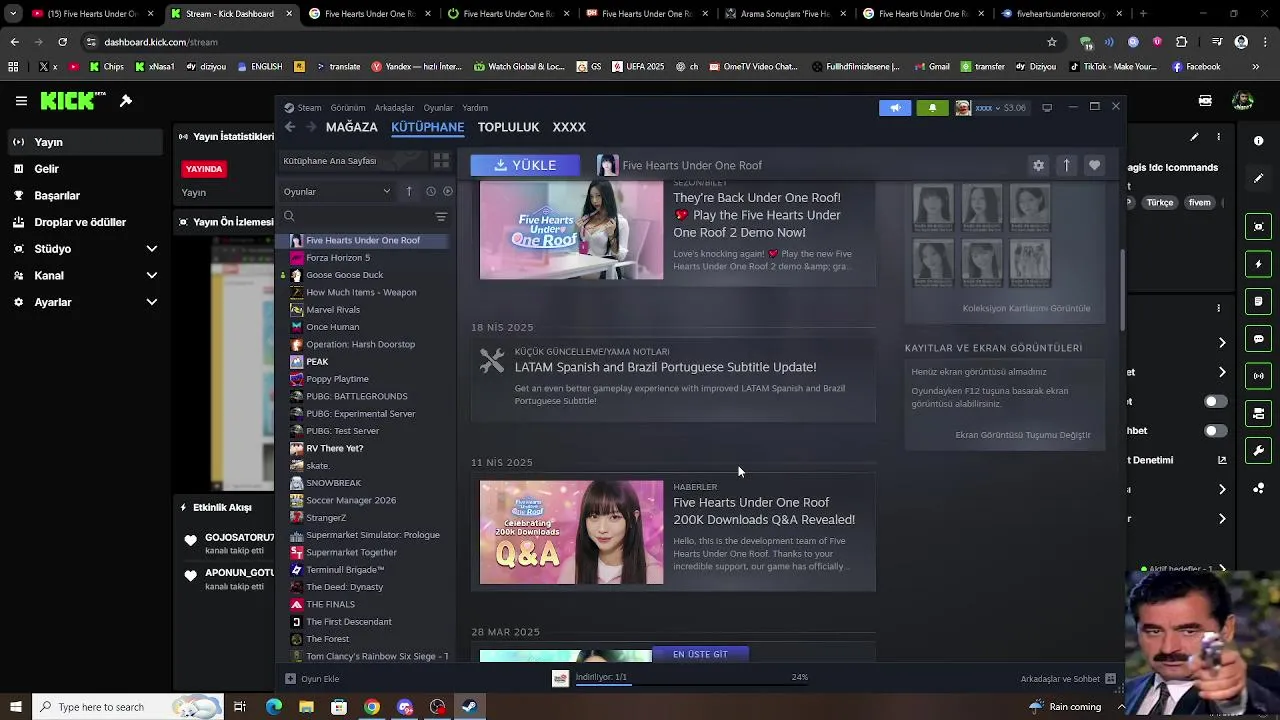1280x720 pixels.
Task: Open Steam announcements megaphone icon
Action: (895, 108)
